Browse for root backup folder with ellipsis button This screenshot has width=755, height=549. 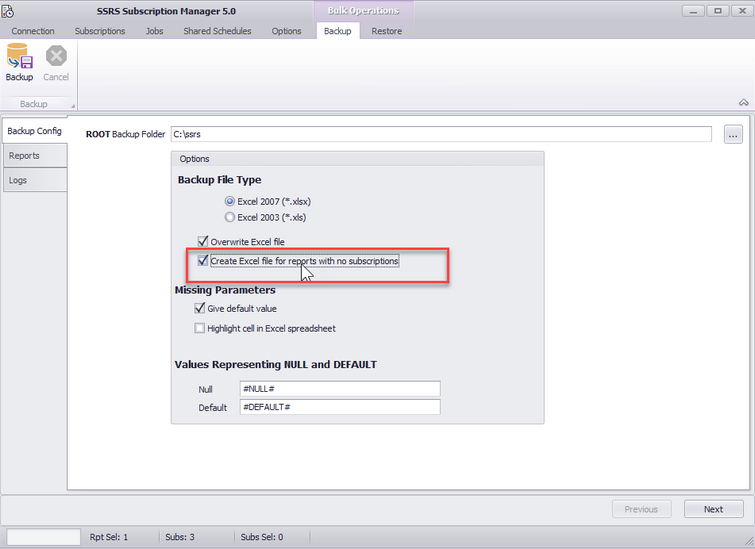(732, 134)
